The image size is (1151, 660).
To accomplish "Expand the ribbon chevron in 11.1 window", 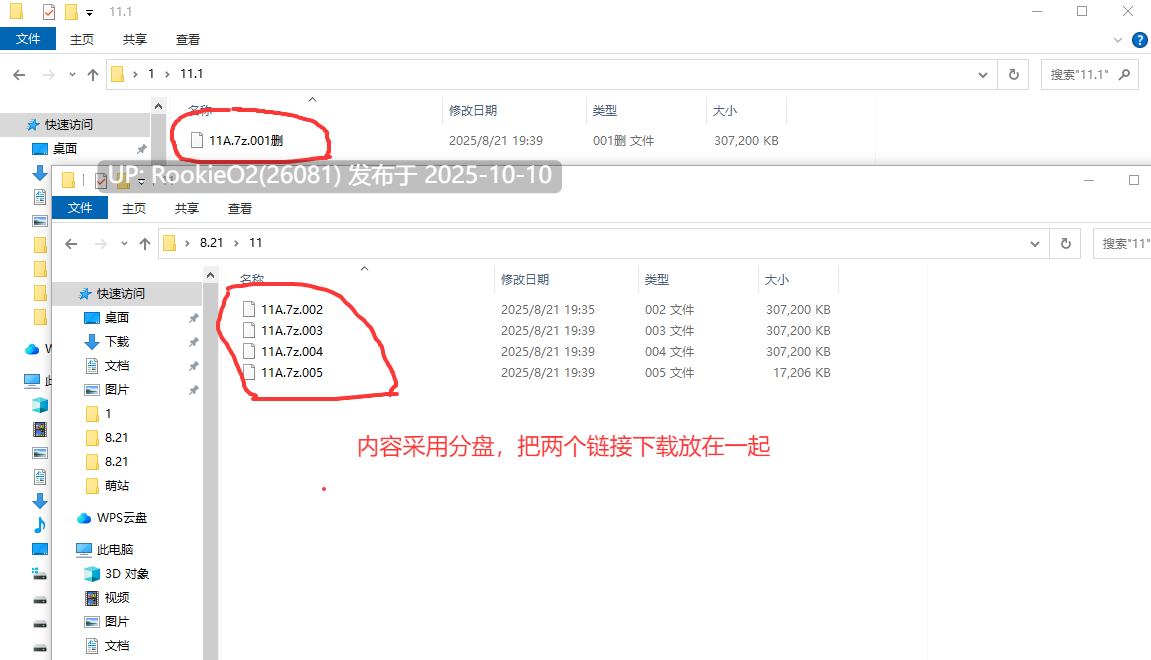I will [x=1118, y=40].
